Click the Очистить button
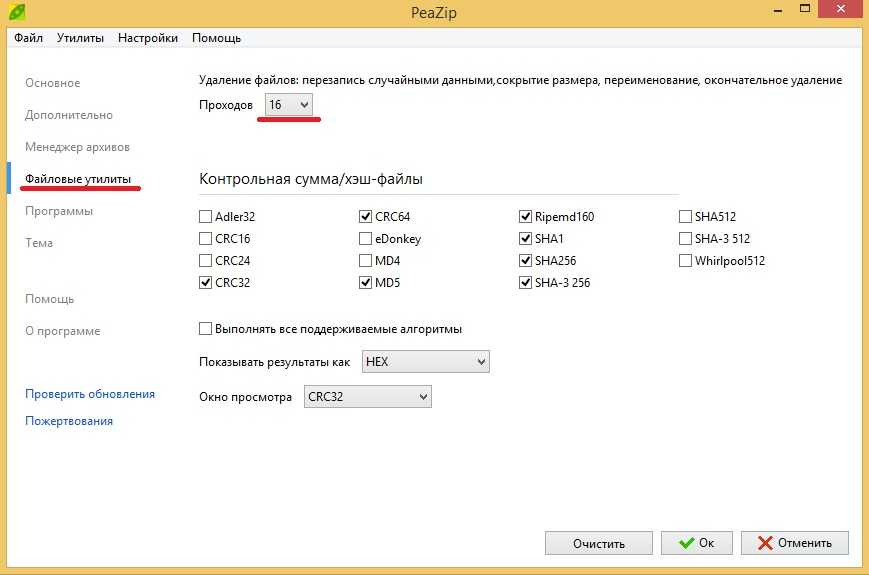 pyautogui.click(x=599, y=543)
